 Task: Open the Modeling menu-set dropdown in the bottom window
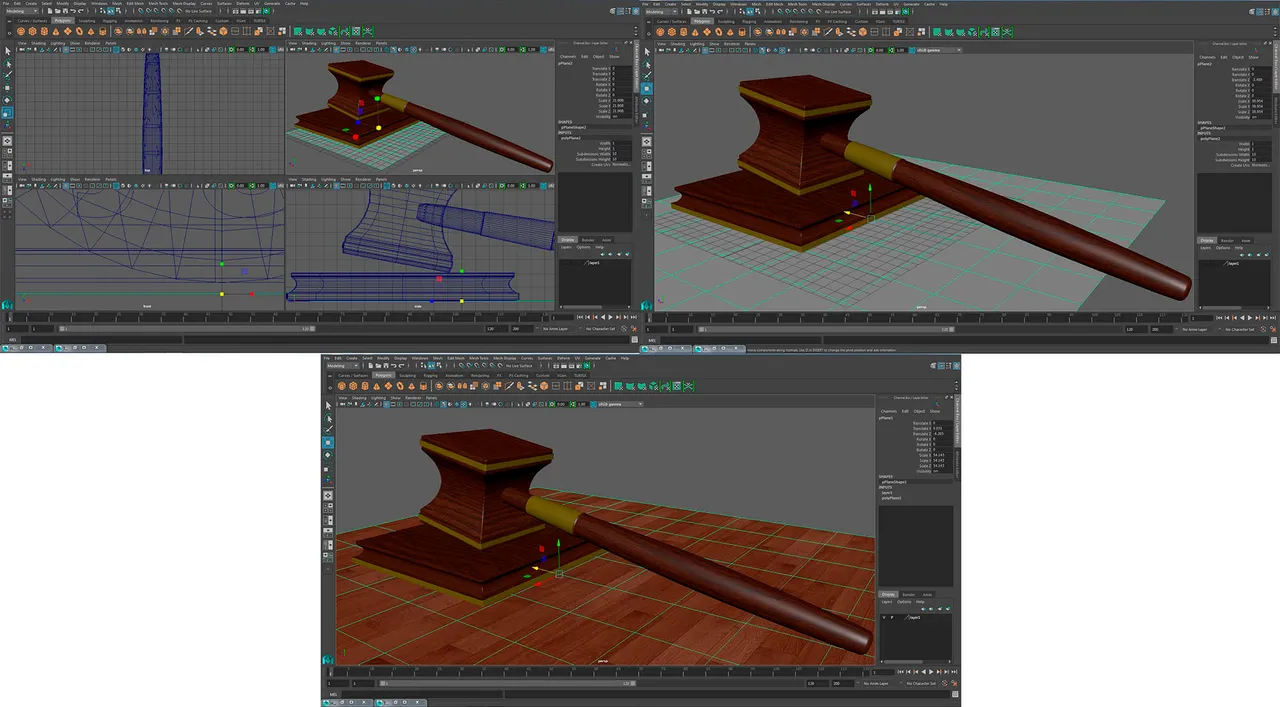(342, 366)
